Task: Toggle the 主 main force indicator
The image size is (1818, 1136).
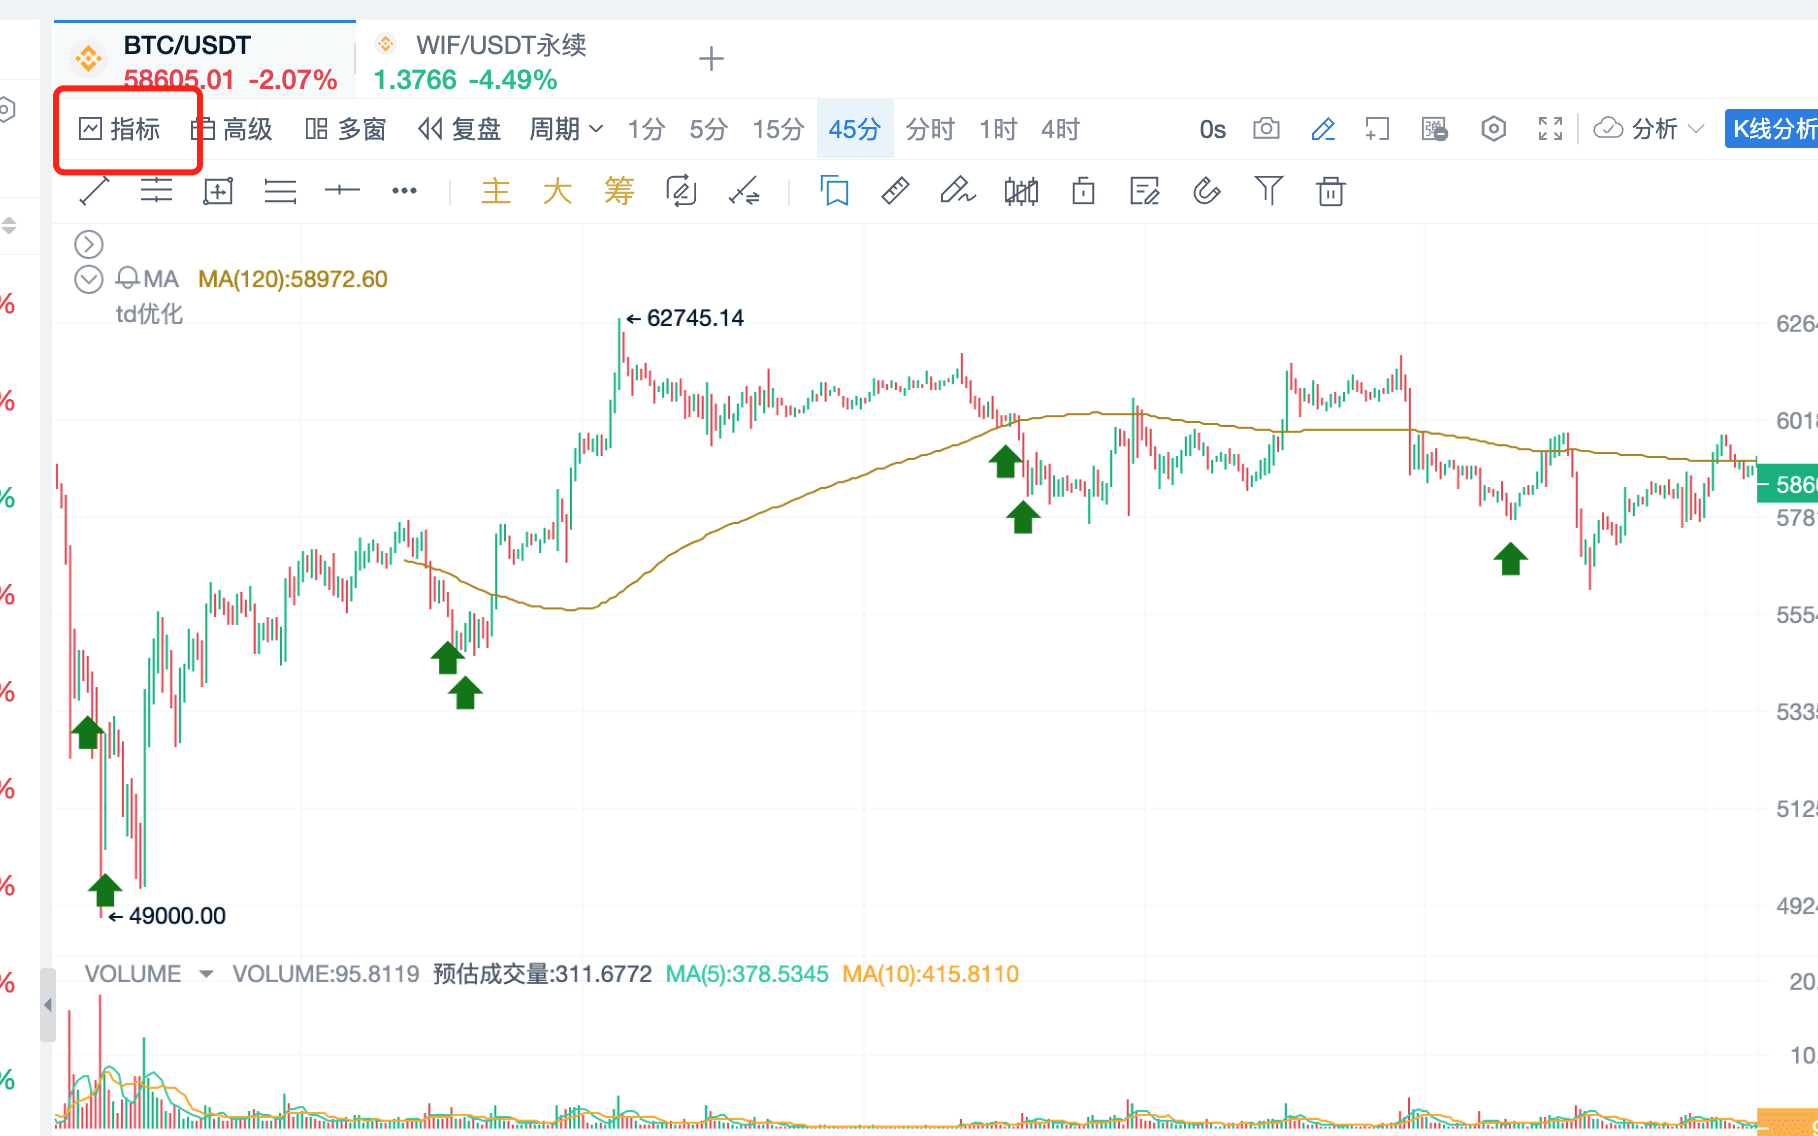Action: tap(496, 190)
